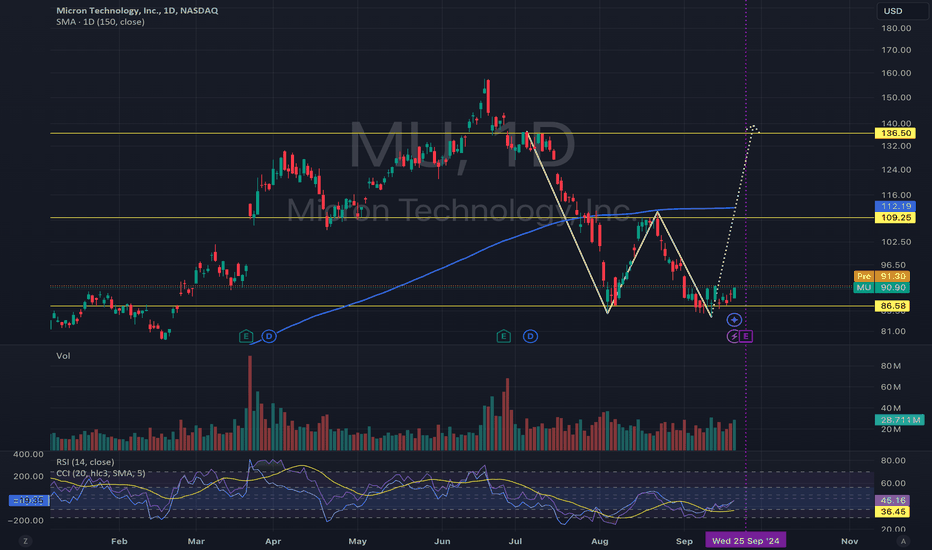The height and width of the screenshot is (550, 932).
Task: Click the 124.00 price axis label
Action: [x=896, y=169]
